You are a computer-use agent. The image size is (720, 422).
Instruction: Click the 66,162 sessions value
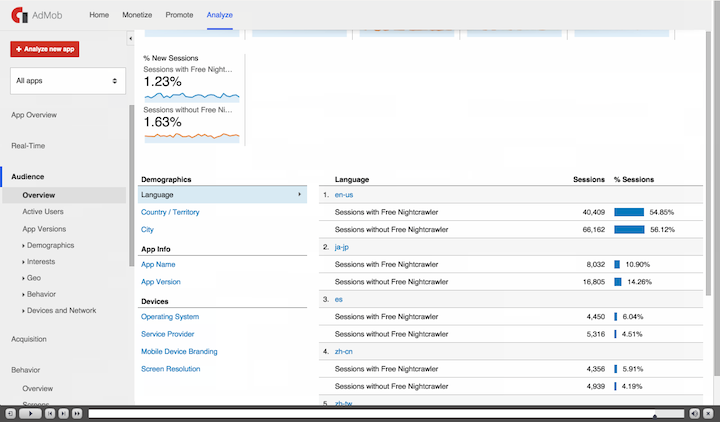(x=594, y=230)
